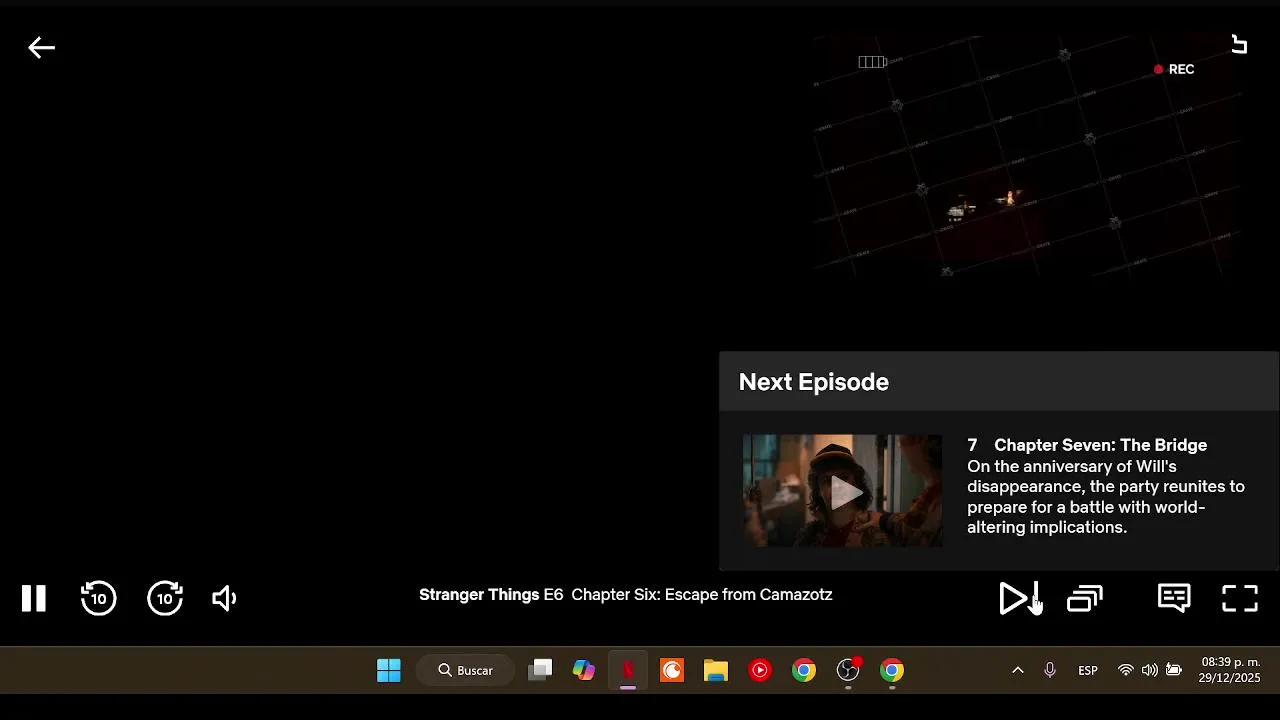Open Crunchyroll app in the taskbar
The image size is (1280, 720).
tap(672, 670)
